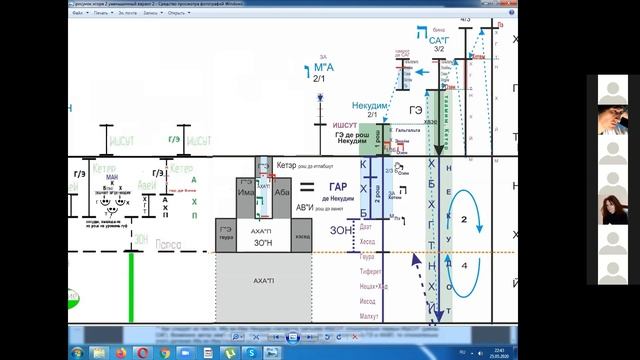The image size is (640, 360).
Task: Open the Печать menu
Action: (100, 13)
